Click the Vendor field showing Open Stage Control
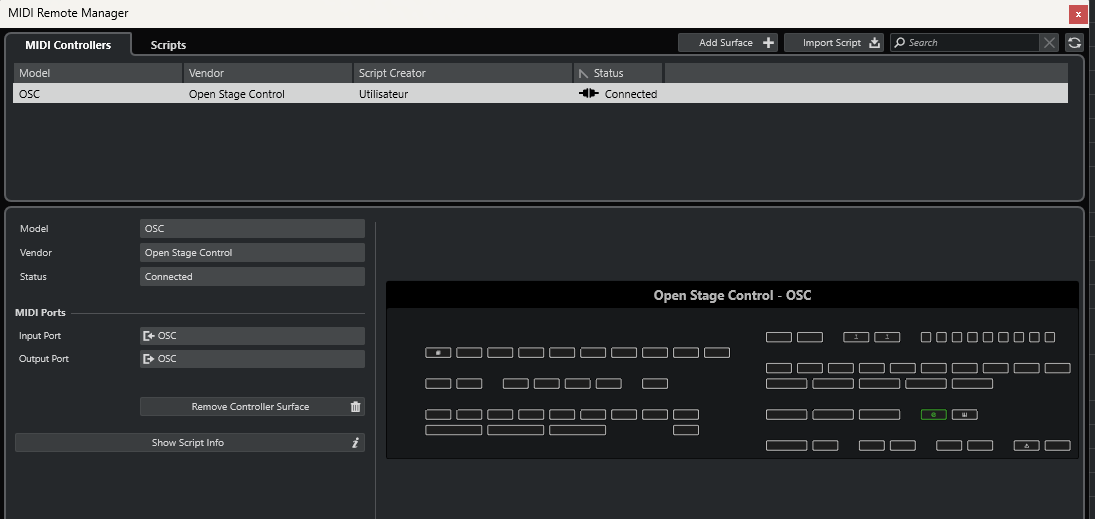 coord(252,253)
